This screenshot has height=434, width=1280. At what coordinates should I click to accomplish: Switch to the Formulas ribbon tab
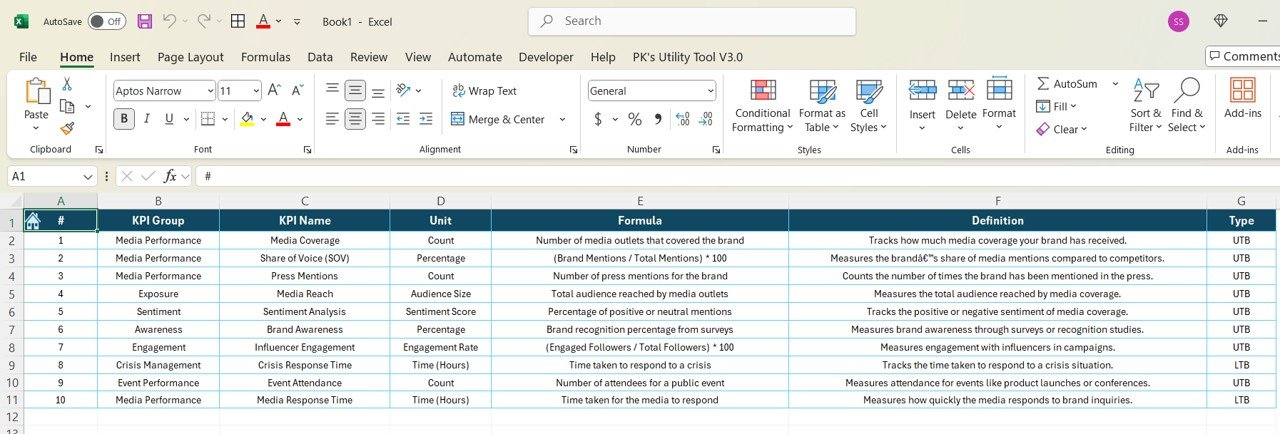pos(265,57)
